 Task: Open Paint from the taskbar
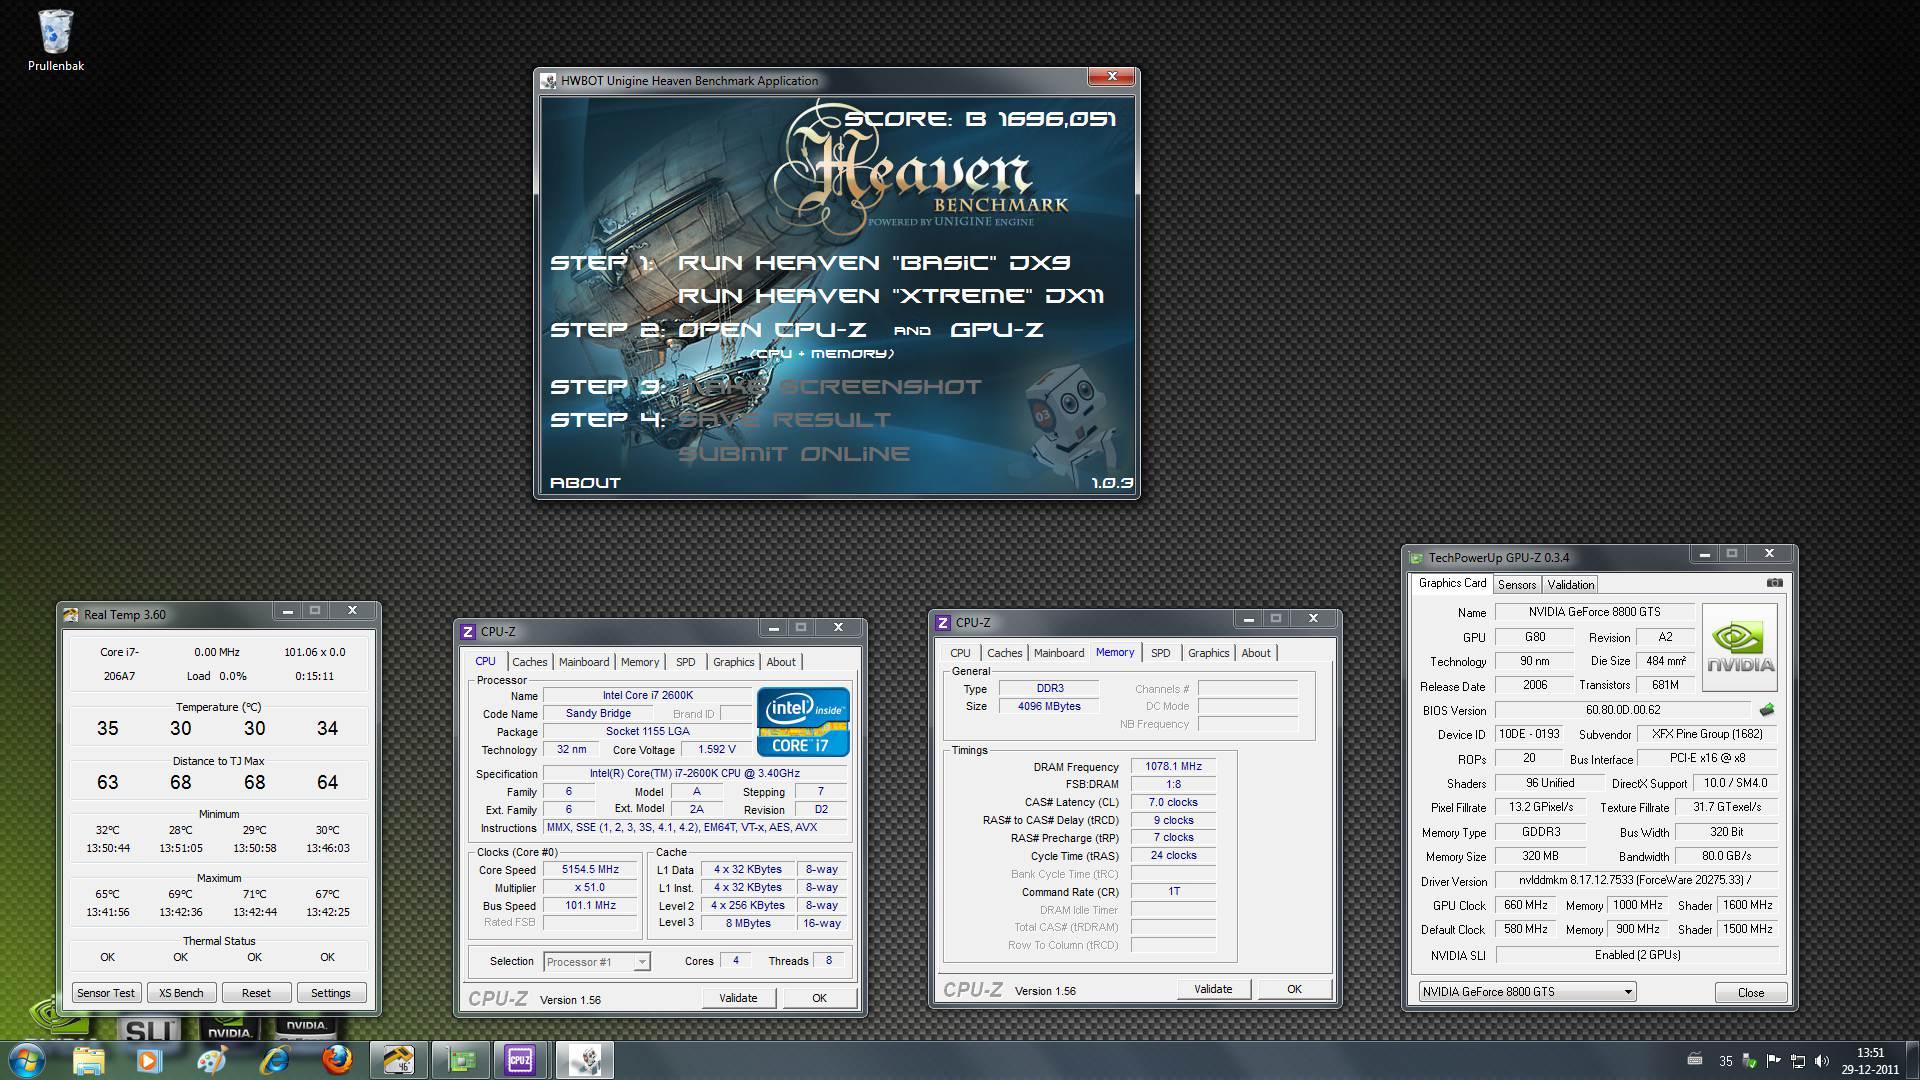click(212, 1060)
